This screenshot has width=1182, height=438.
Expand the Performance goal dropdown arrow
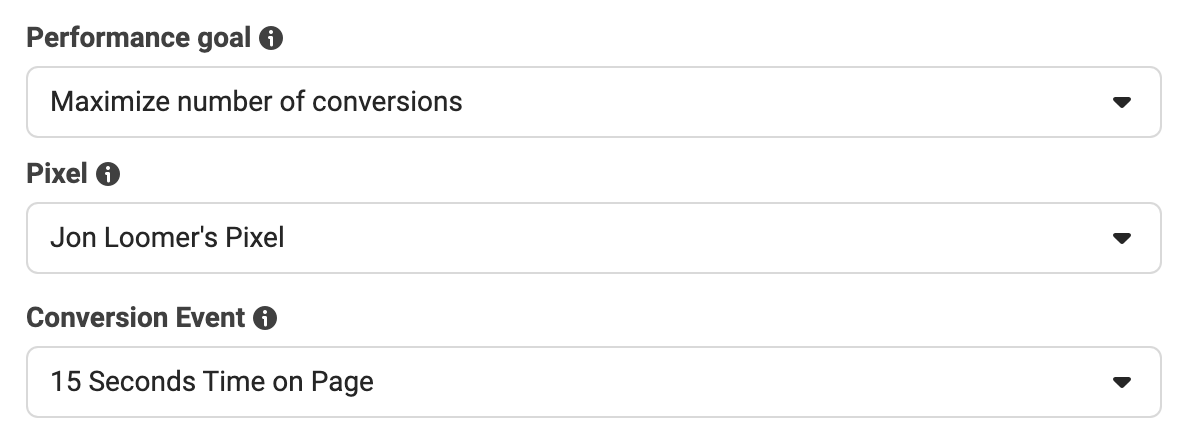coord(1122,103)
